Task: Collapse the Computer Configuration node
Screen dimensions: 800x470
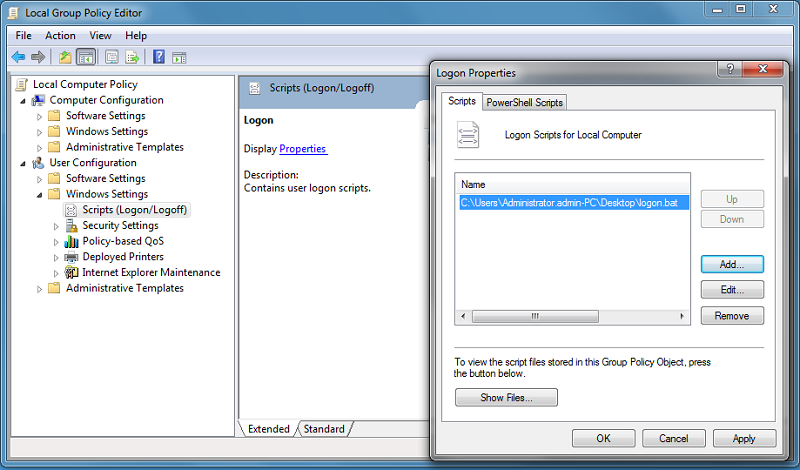Action: point(24,100)
